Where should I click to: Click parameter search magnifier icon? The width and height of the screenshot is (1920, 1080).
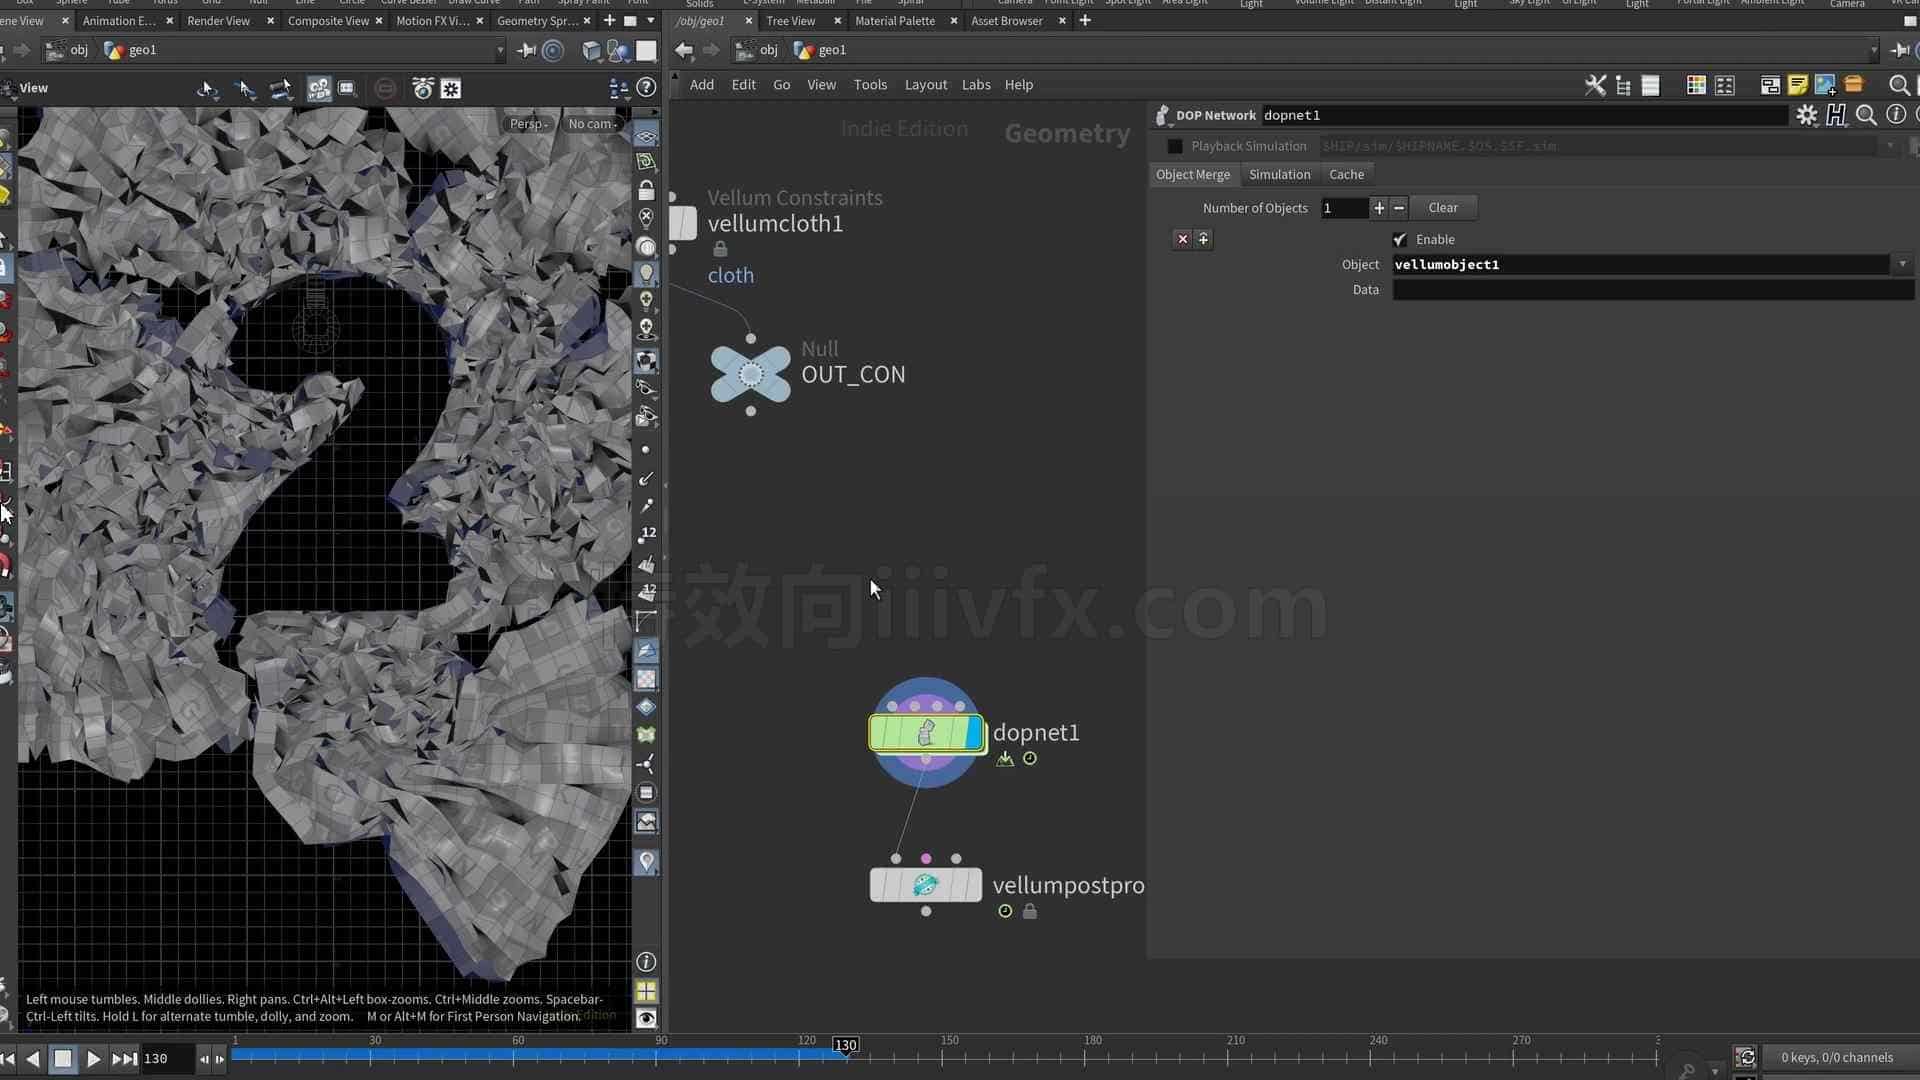(x=1866, y=115)
